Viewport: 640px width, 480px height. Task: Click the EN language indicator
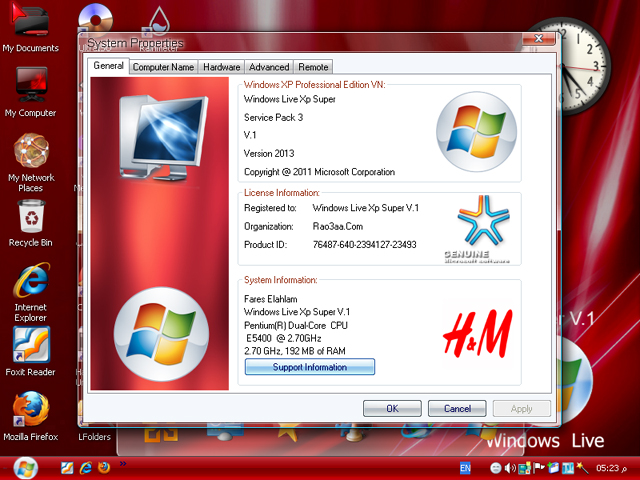[x=465, y=468]
